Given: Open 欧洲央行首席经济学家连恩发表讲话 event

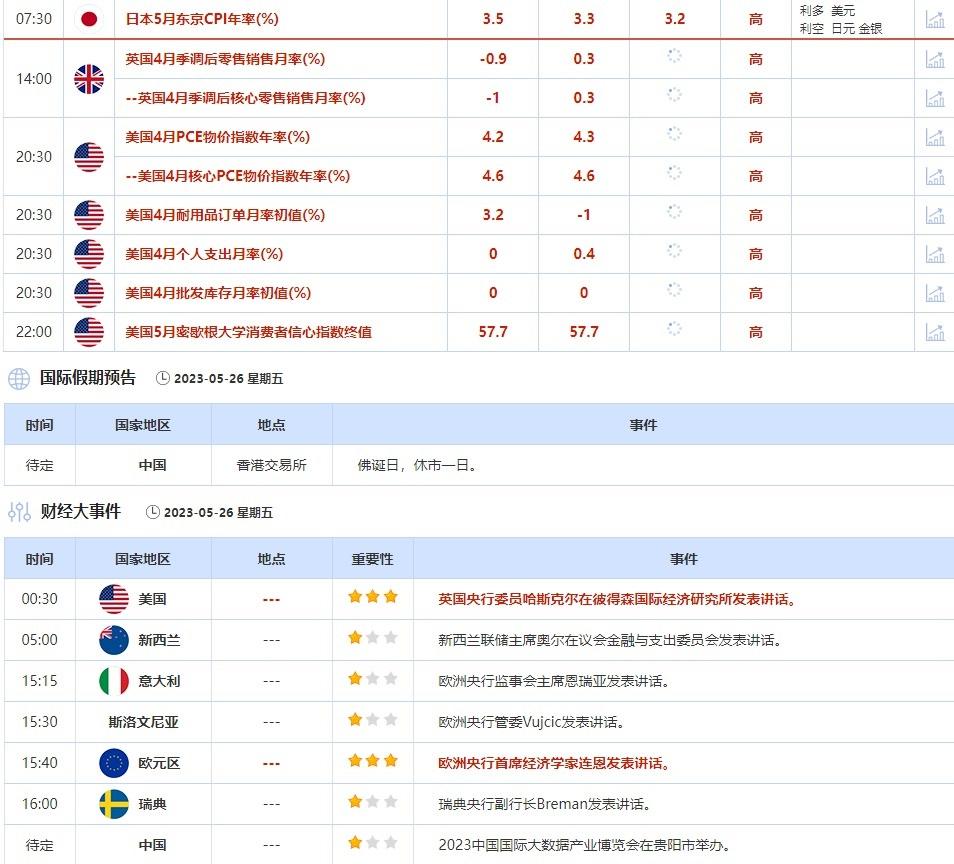Looking at the screenshot, I should [x=554, y=763].
